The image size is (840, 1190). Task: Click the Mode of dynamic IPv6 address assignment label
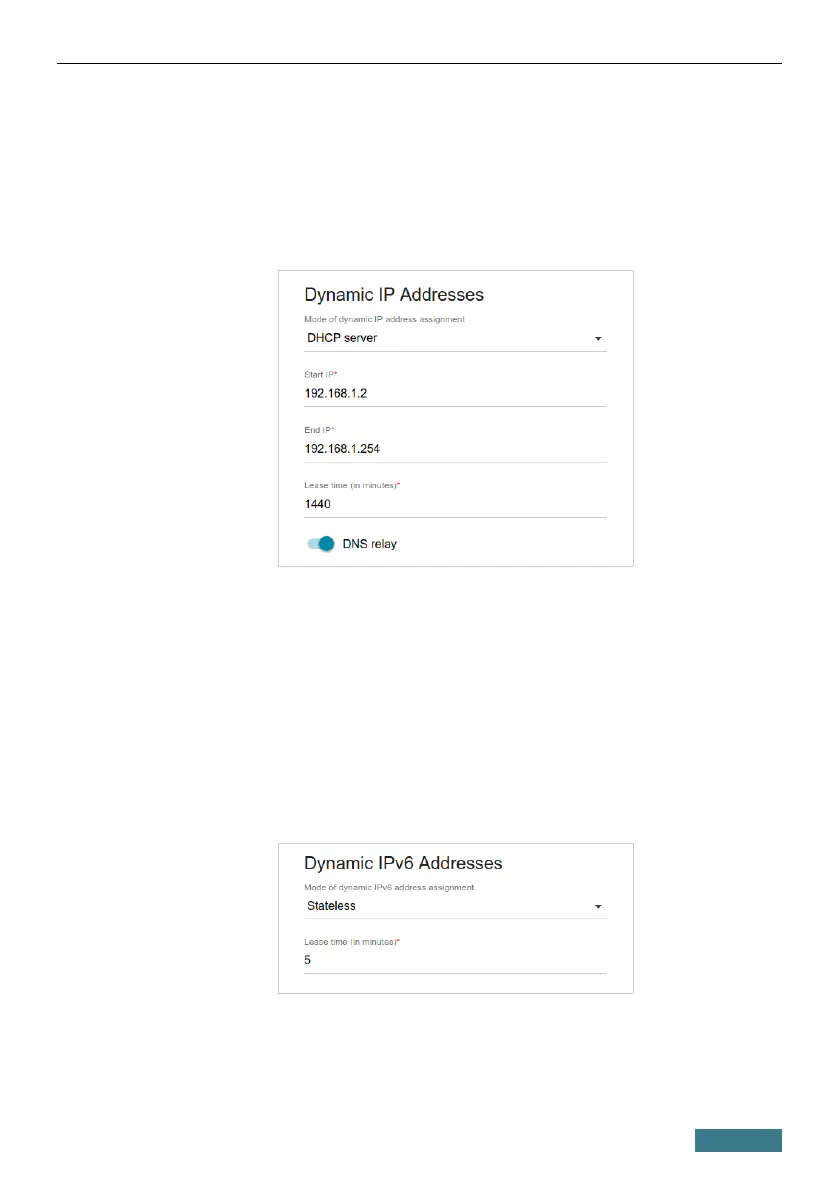pyautogui.click(x=389, y=887)
